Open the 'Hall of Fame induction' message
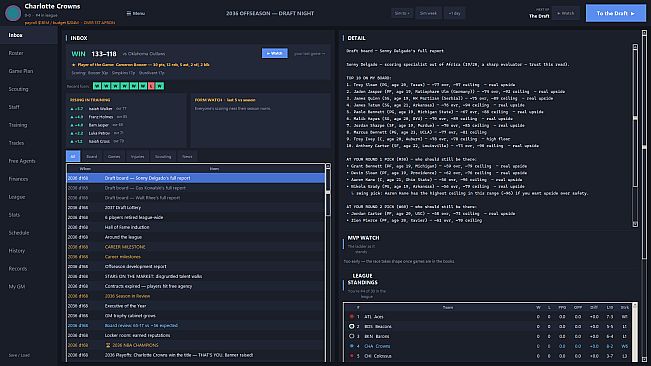Screen dimensions: 651x366 pyautogui.click(x=196, y=227)
